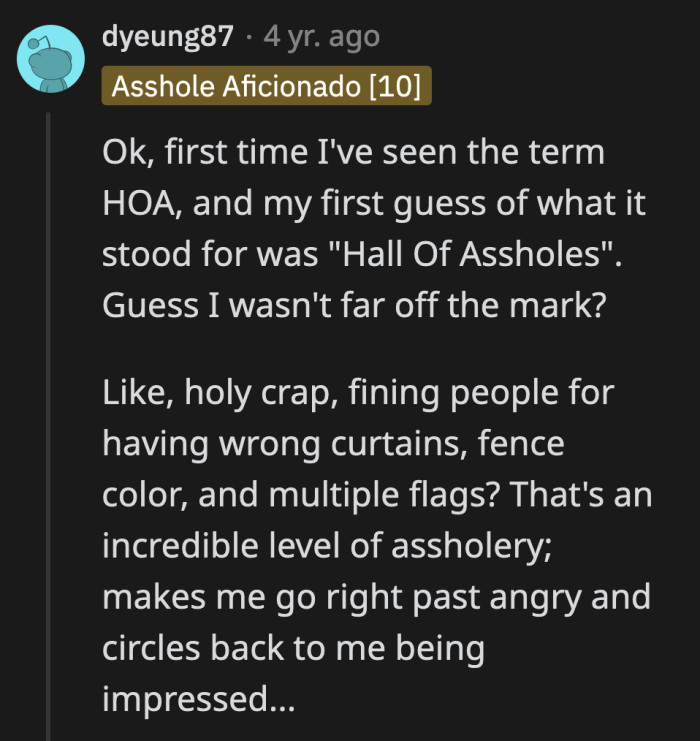
Task: Click the Asshole Aficionado [10] flair badge
Action: (x=266, y=86)
